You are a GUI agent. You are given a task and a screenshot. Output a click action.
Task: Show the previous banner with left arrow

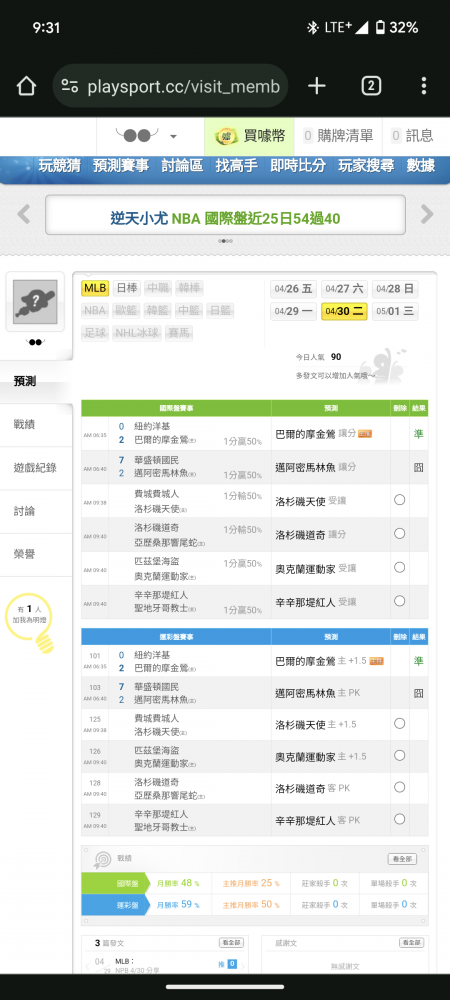(24, 214)
